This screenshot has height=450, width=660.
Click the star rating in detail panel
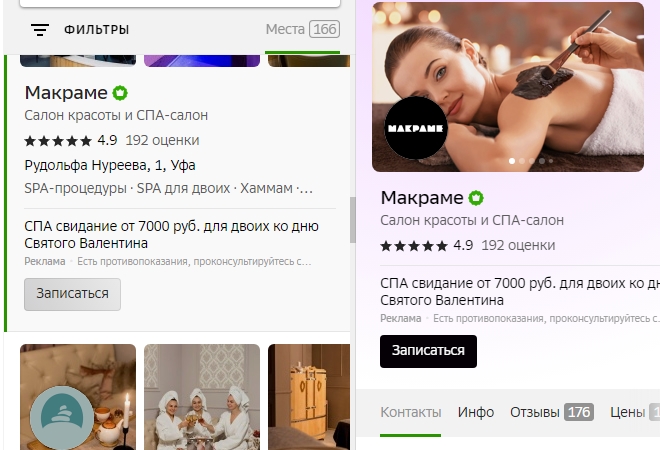coord(414,245)
